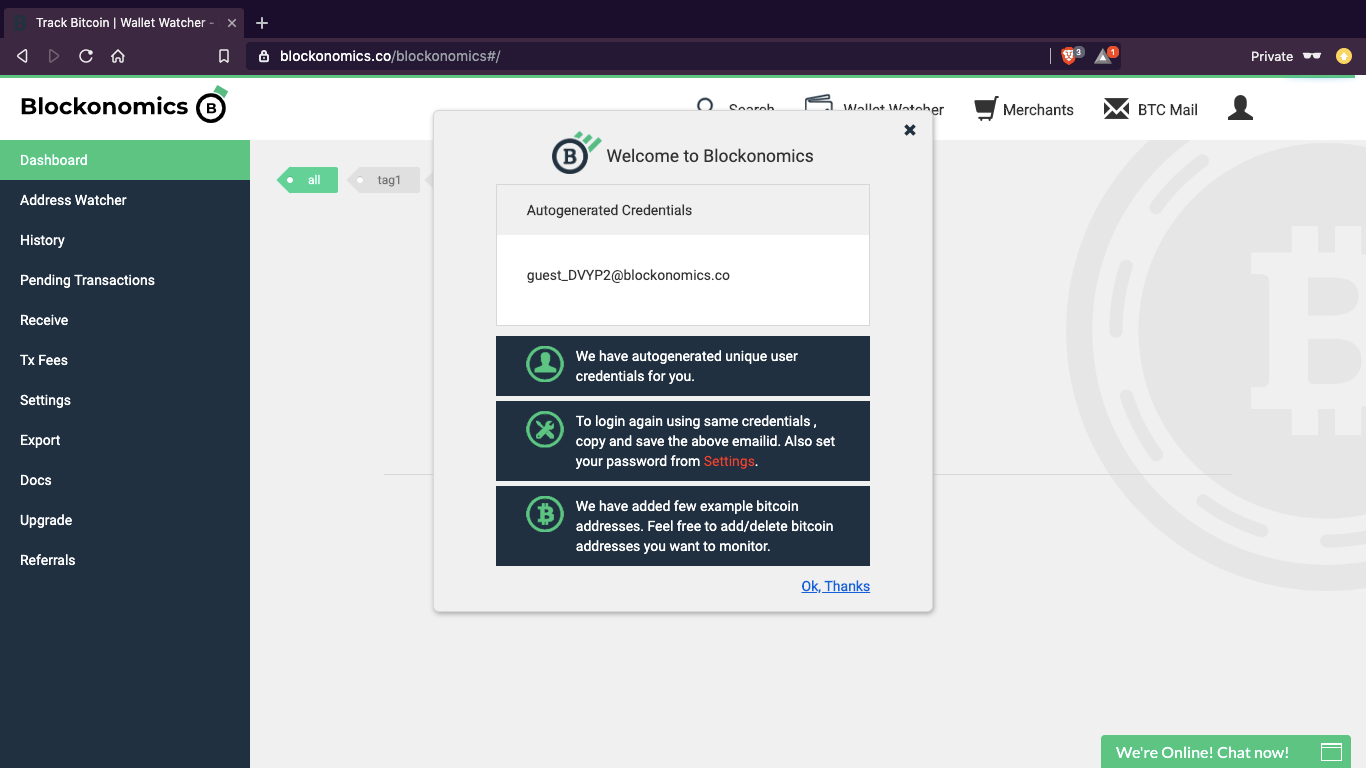Click the browser back arrow
1366x768 pixels.
(x=22, y=56)
